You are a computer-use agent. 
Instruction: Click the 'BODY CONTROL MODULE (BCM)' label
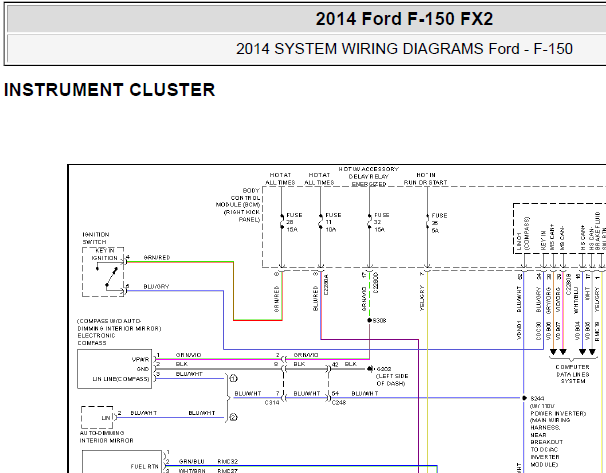238,205
